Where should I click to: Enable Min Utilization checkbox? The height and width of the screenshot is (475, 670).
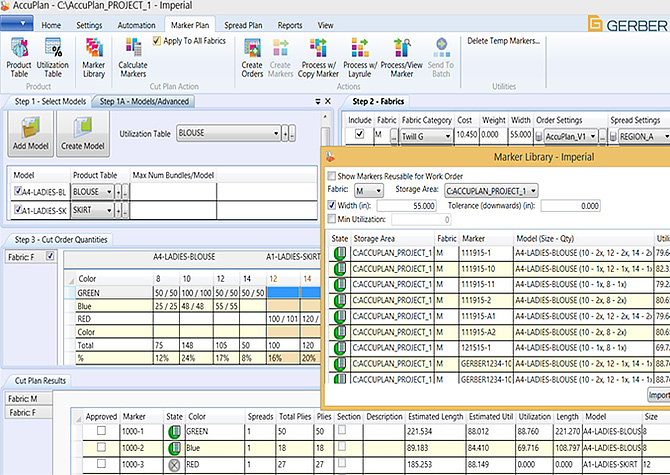point(332,219)
